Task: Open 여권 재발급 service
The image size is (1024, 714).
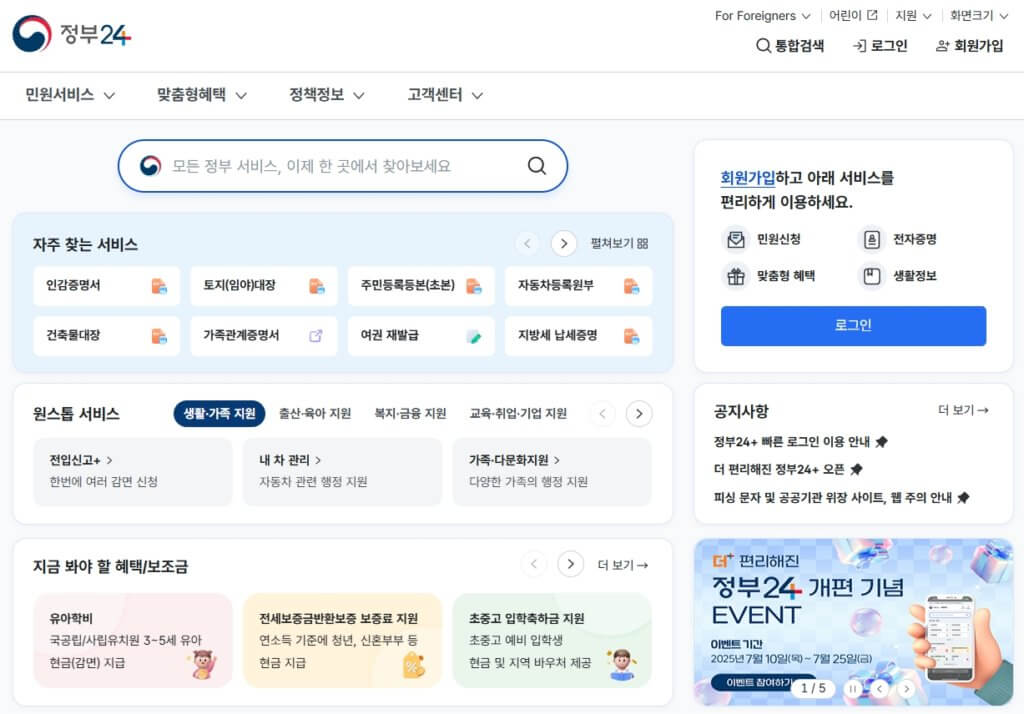Action: pos(421,336)
